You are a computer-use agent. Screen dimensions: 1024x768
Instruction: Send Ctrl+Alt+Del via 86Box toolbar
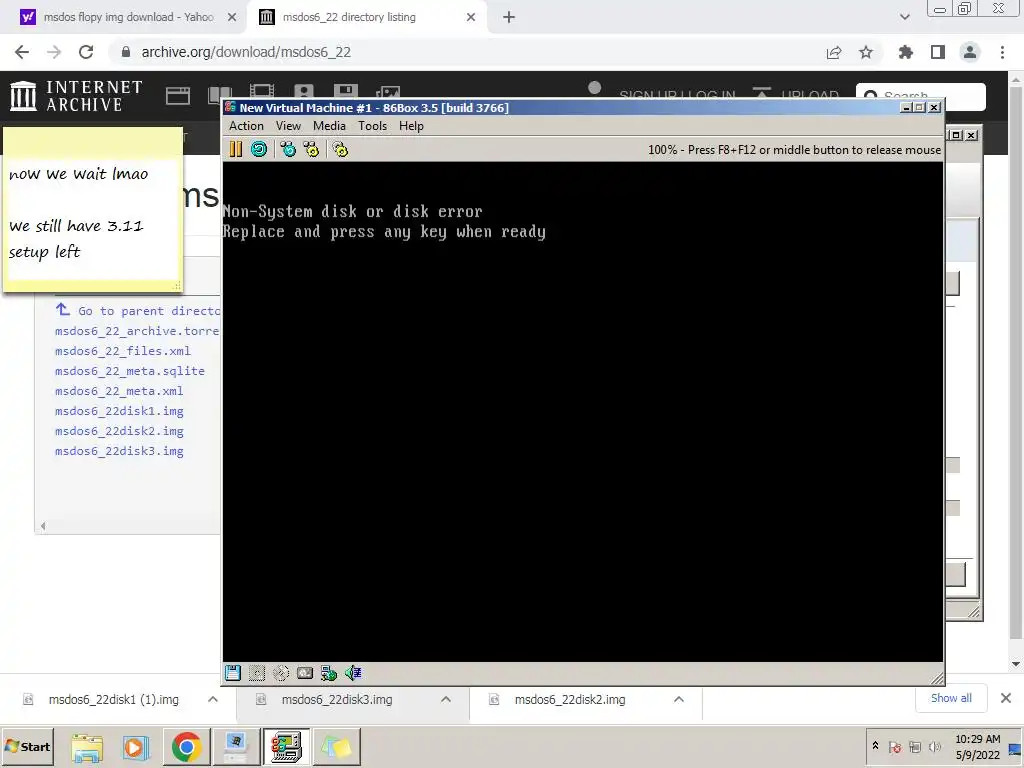pyautogui.click(x=287, y=150)
